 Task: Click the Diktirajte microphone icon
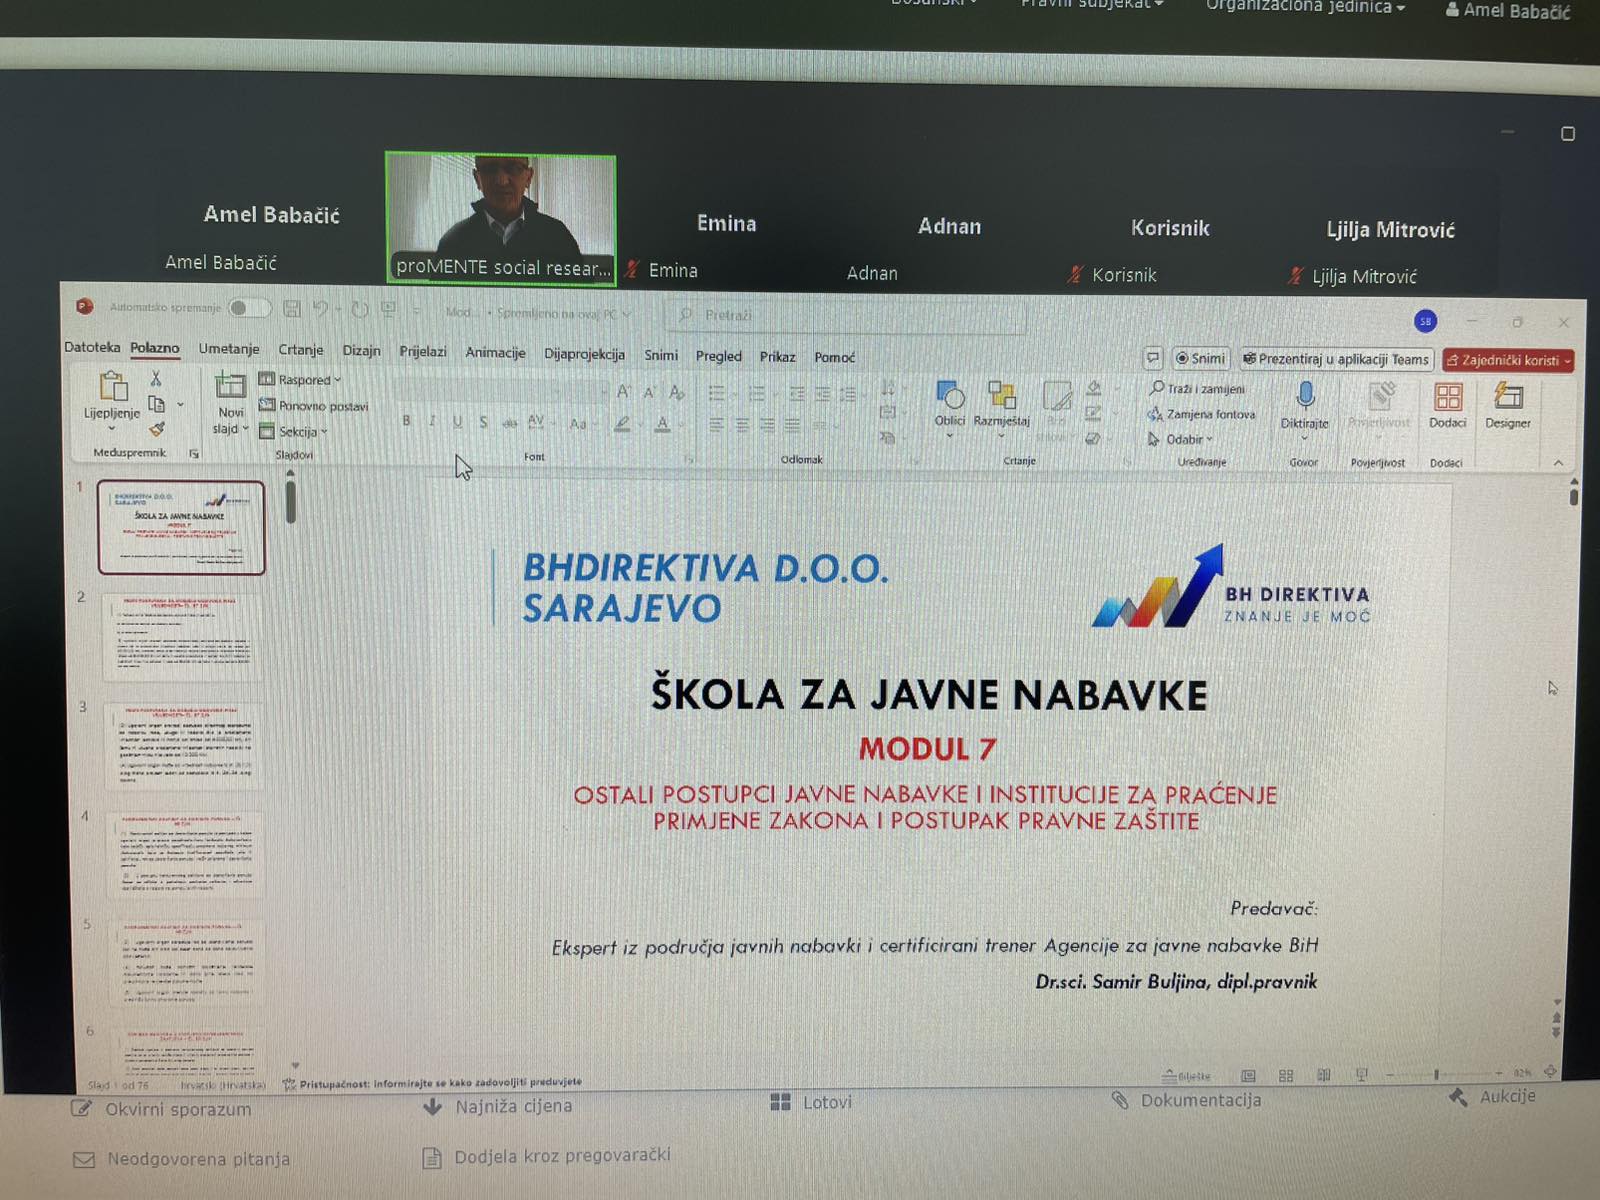click(x=1305, y=396)
